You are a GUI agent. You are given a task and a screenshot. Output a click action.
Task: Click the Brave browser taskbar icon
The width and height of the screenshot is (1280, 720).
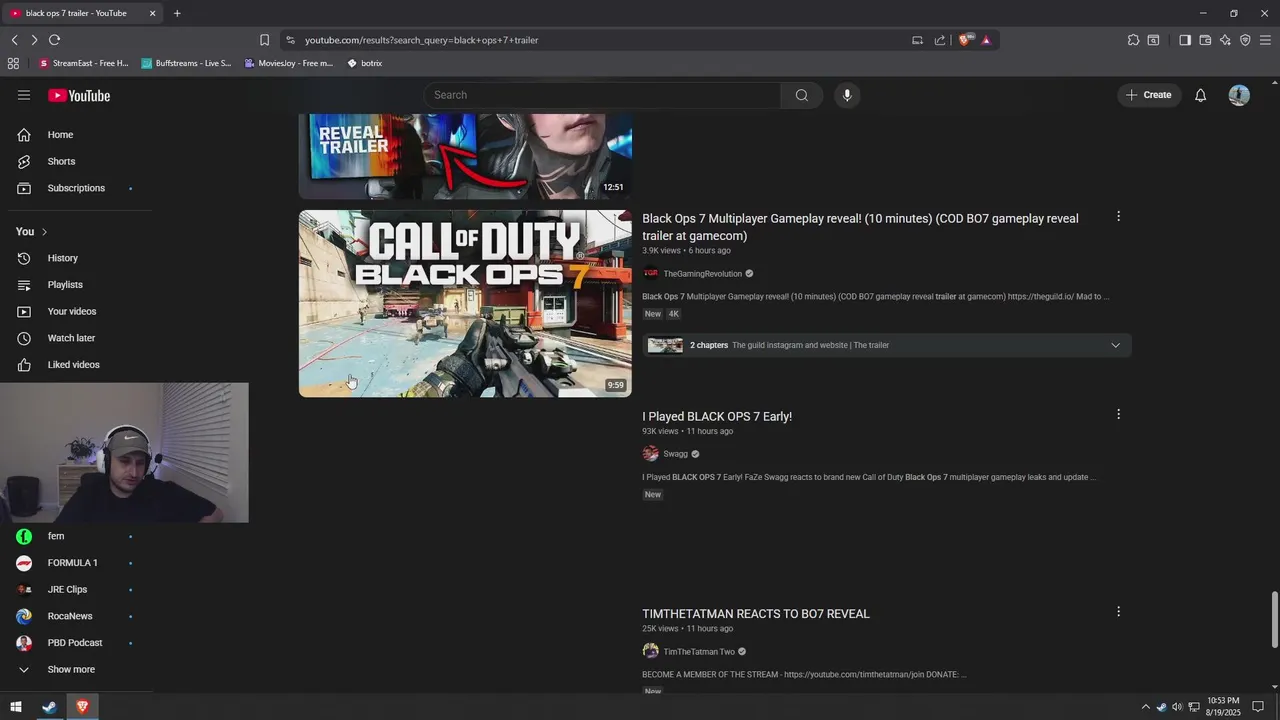(x=82, y=707)
